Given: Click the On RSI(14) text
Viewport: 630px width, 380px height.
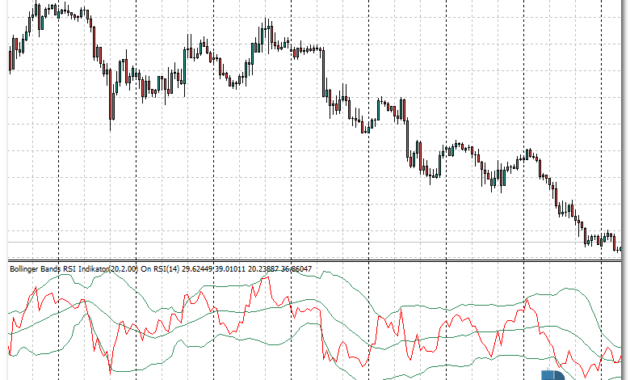Looking at the screenshot, I should point(160,269).
